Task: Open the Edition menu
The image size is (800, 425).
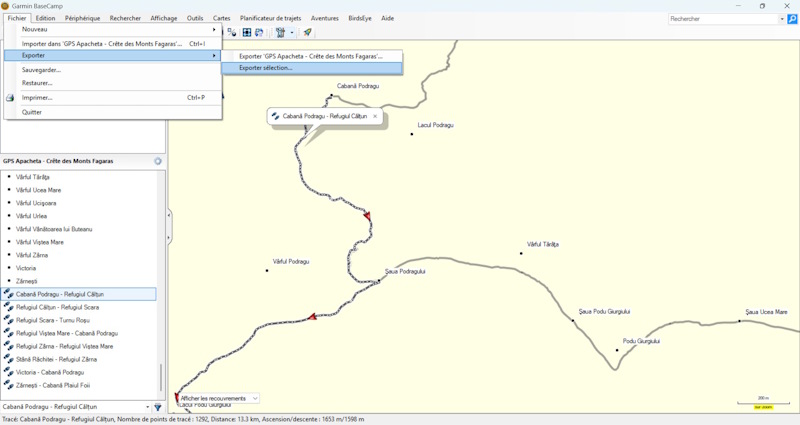Action: [x=45, y=18]
